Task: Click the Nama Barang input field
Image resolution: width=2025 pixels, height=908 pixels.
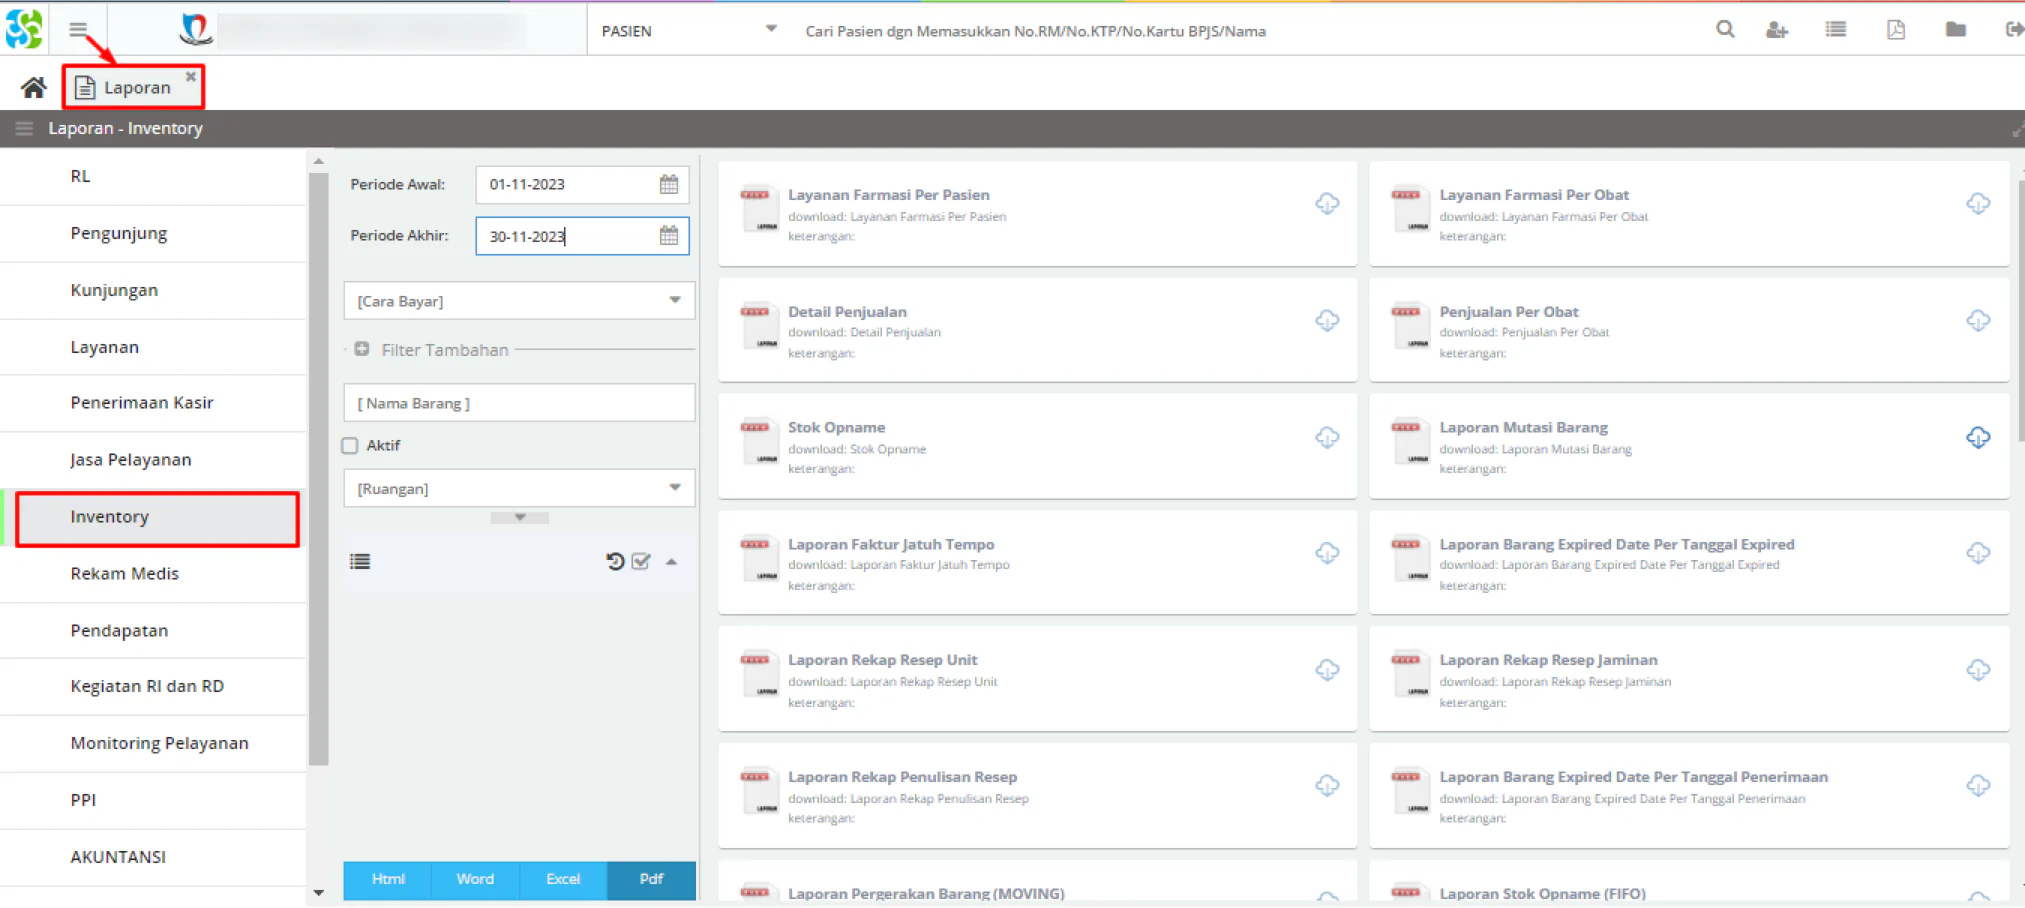Action: (x=519, y=403)
